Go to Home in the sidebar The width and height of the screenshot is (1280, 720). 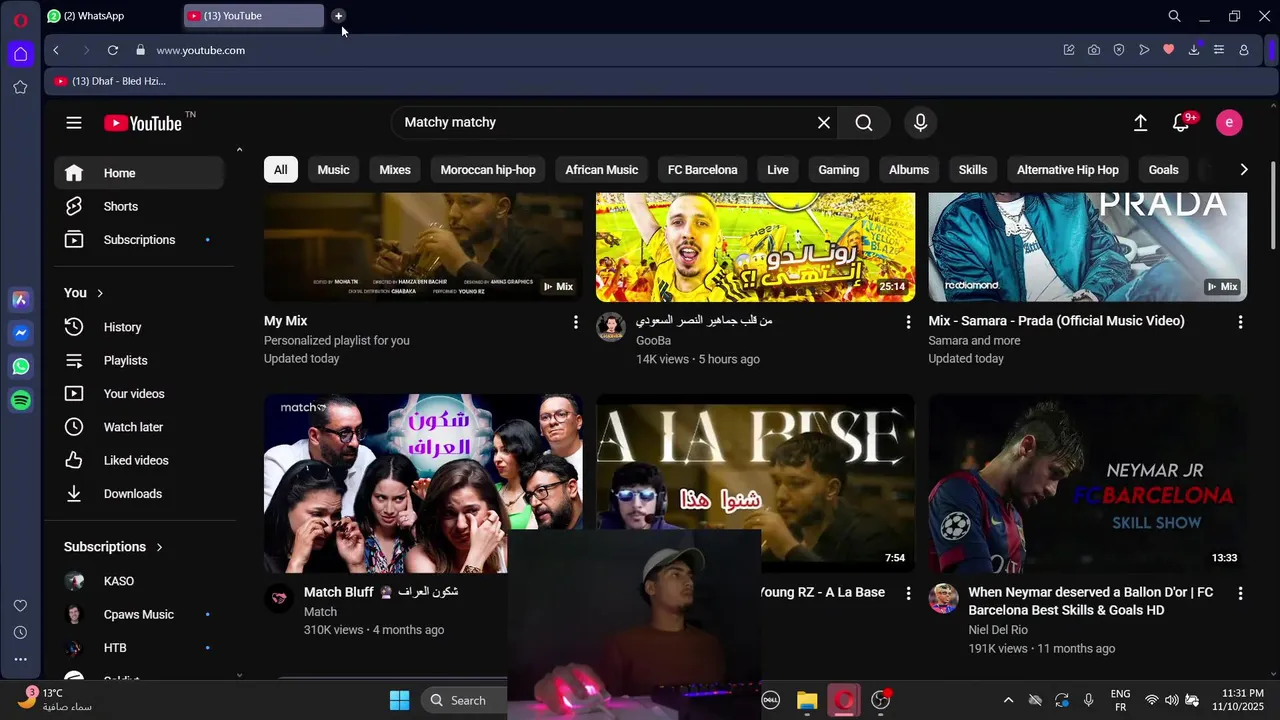click(x=139, y=173)
